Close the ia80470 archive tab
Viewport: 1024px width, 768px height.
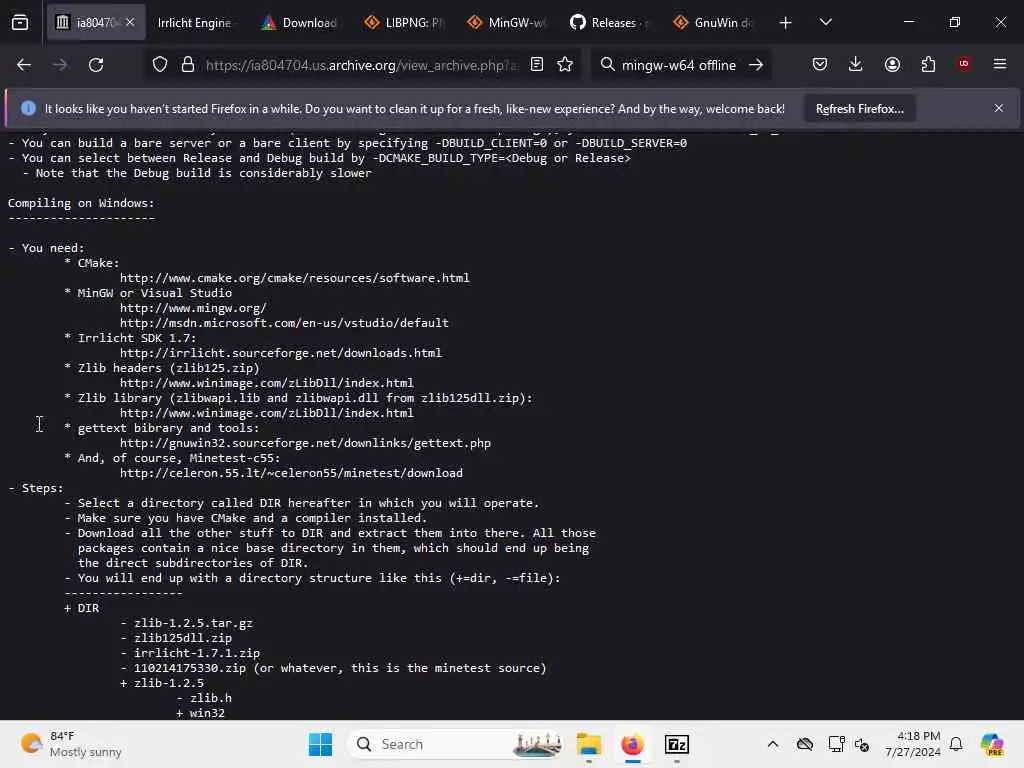pyautogui.click(x=130, y=22)
